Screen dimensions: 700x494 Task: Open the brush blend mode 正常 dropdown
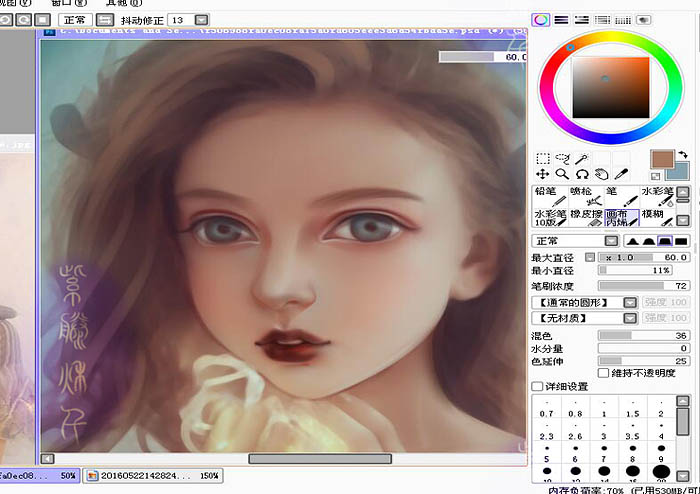575,241
